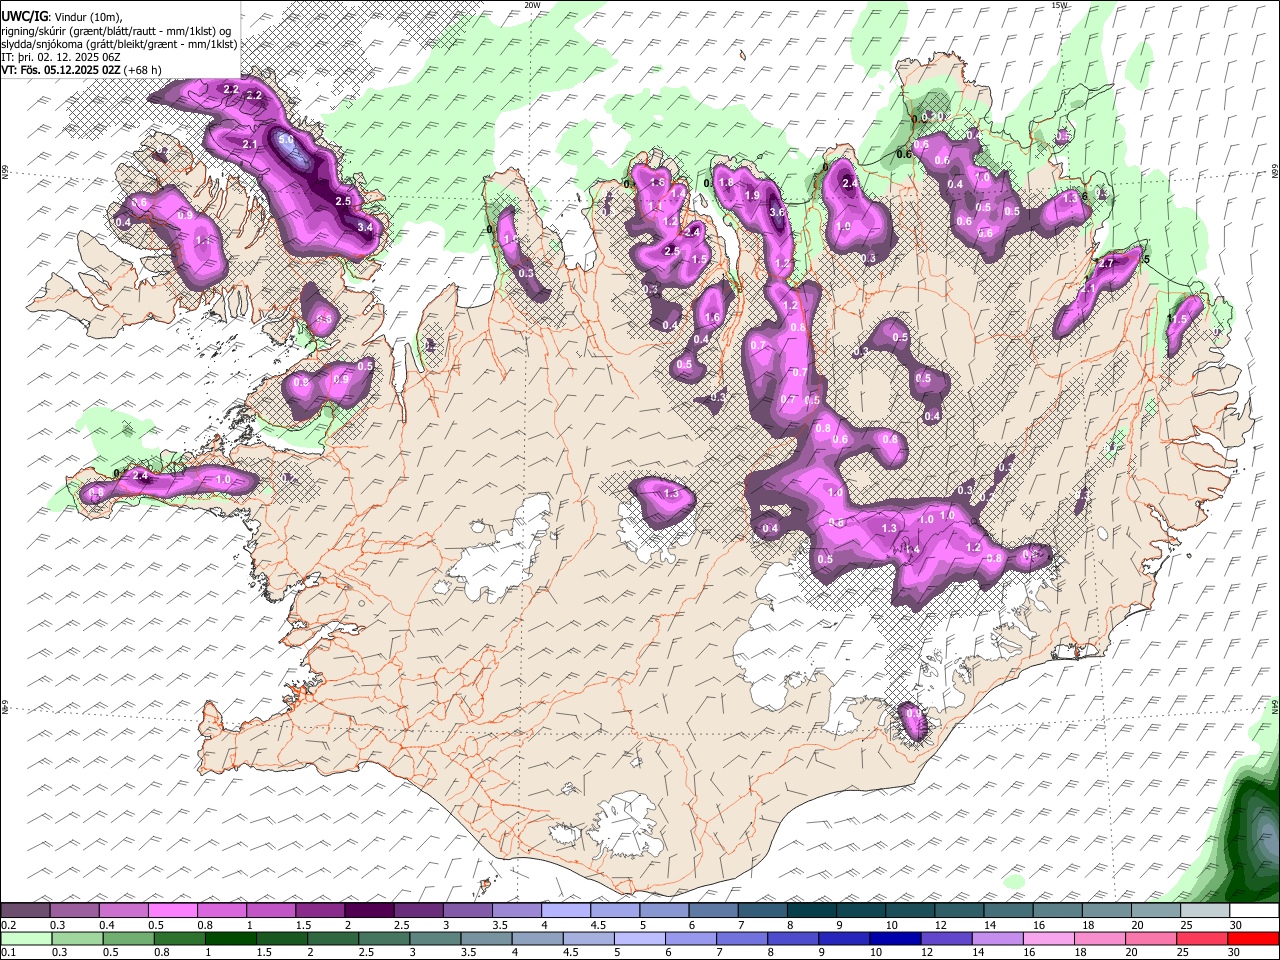The image size is (1280, 960).
Task: Pick the palest green 0.1 swatch in lower legend
Action: pyautogui.click(x=26, y=939)
